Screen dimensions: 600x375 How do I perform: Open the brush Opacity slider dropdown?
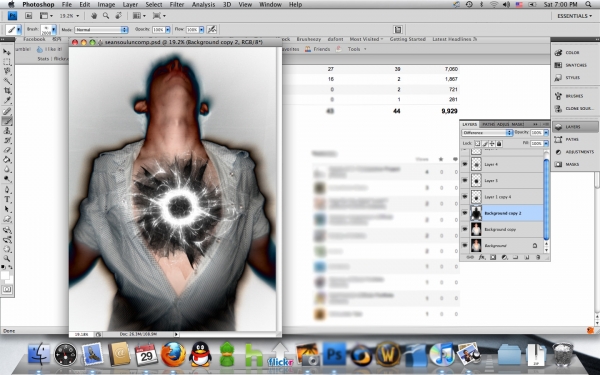pyautogui.click(x=168, y=29)
